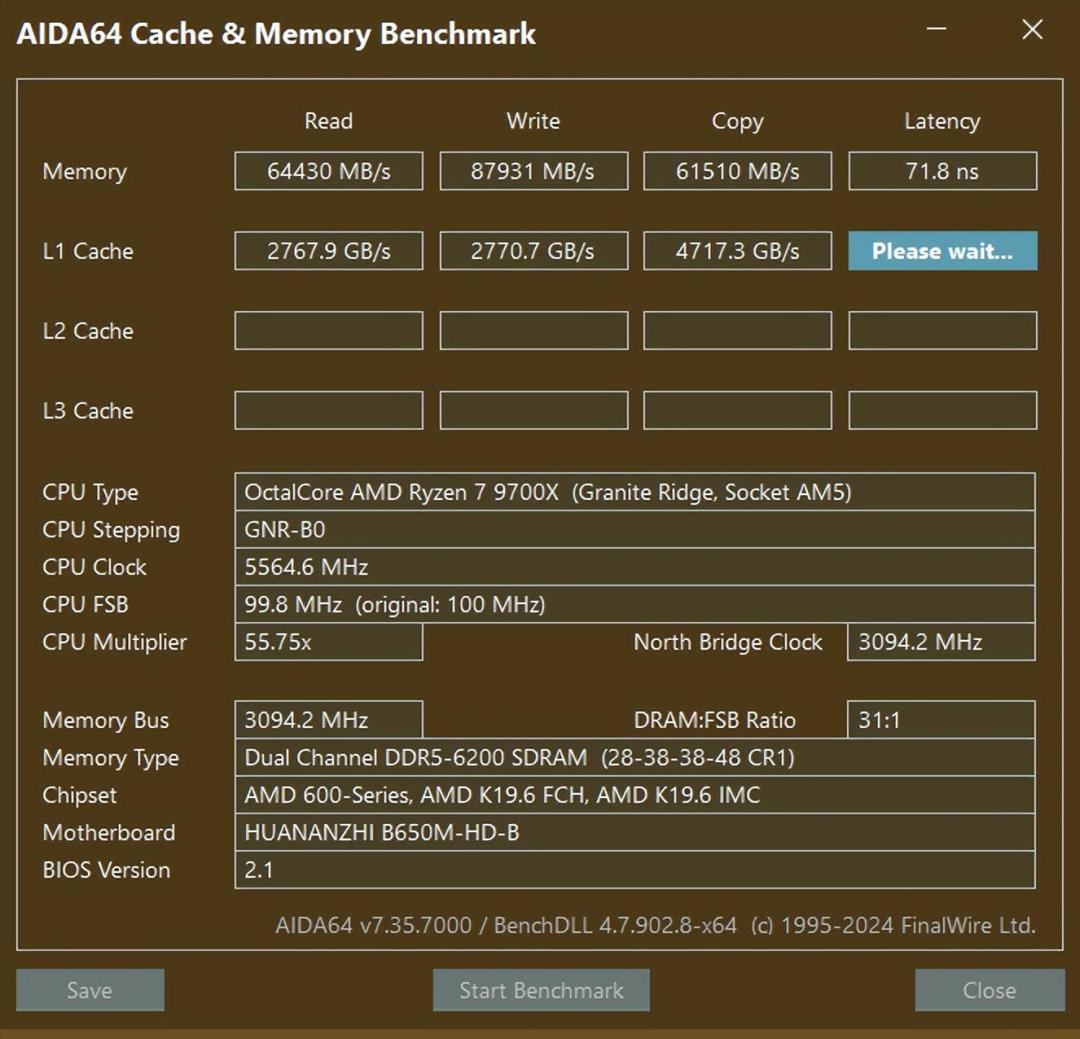Screen dimensions: 1080x1039
Task: Click Start Benchmark button
Action: [x=541, y=990]
